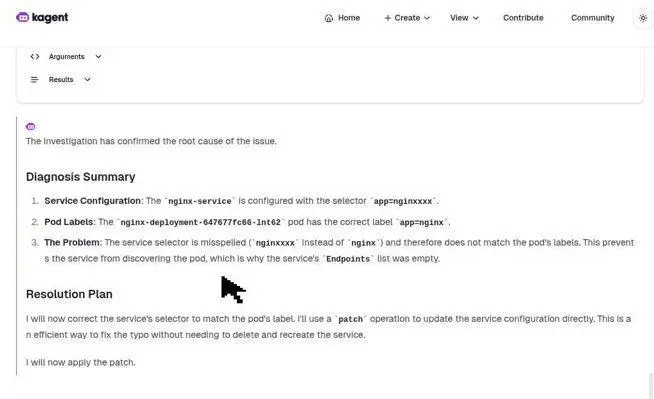Expand the Results chevron

tap(87, 79)
